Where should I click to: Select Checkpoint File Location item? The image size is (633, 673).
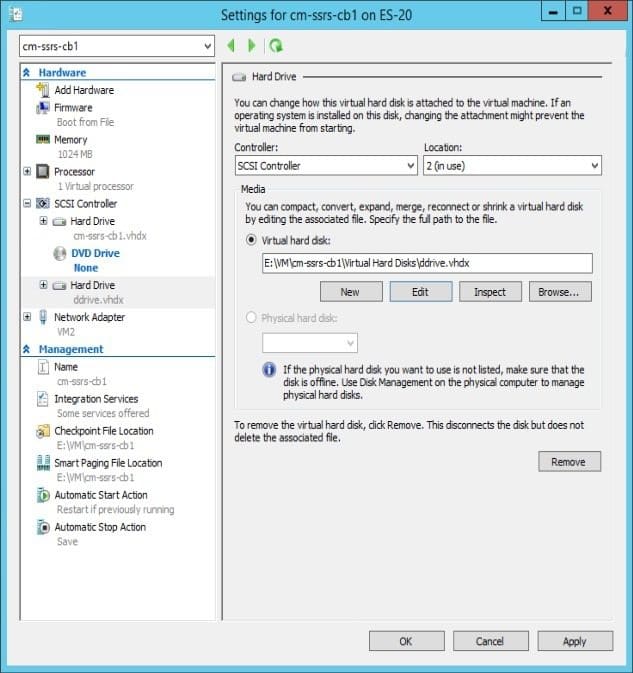click(x=104, y=431)
